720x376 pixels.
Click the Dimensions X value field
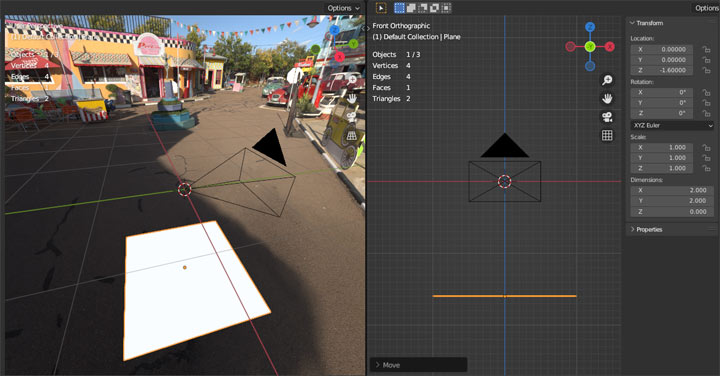(x=672, y=190)
